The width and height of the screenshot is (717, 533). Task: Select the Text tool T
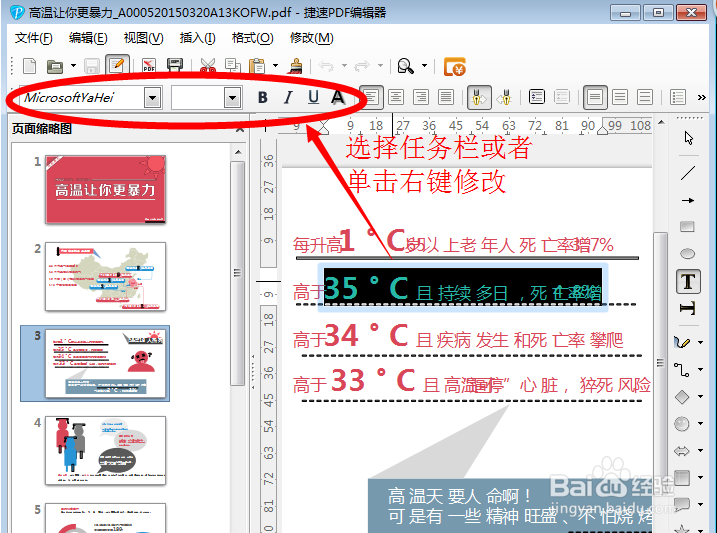(688, 282)
